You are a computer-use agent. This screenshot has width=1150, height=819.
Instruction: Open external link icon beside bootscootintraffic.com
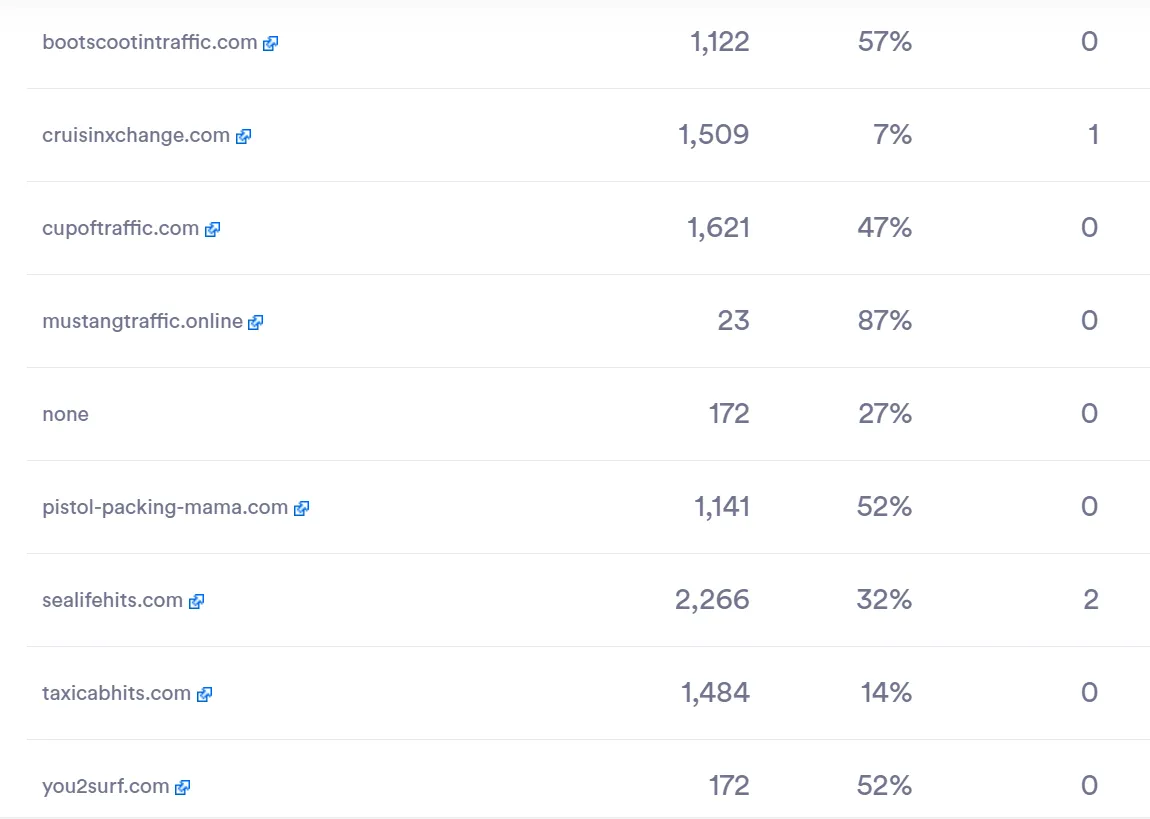tap(271, 43)
